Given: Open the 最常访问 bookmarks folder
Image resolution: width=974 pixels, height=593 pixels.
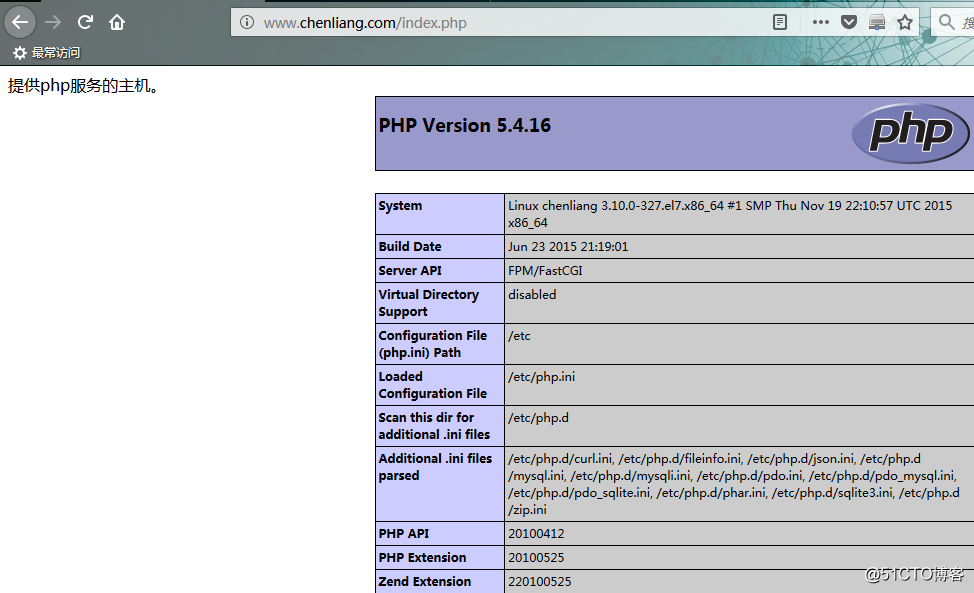Looking at the screenshot, I should coord(47,53).
